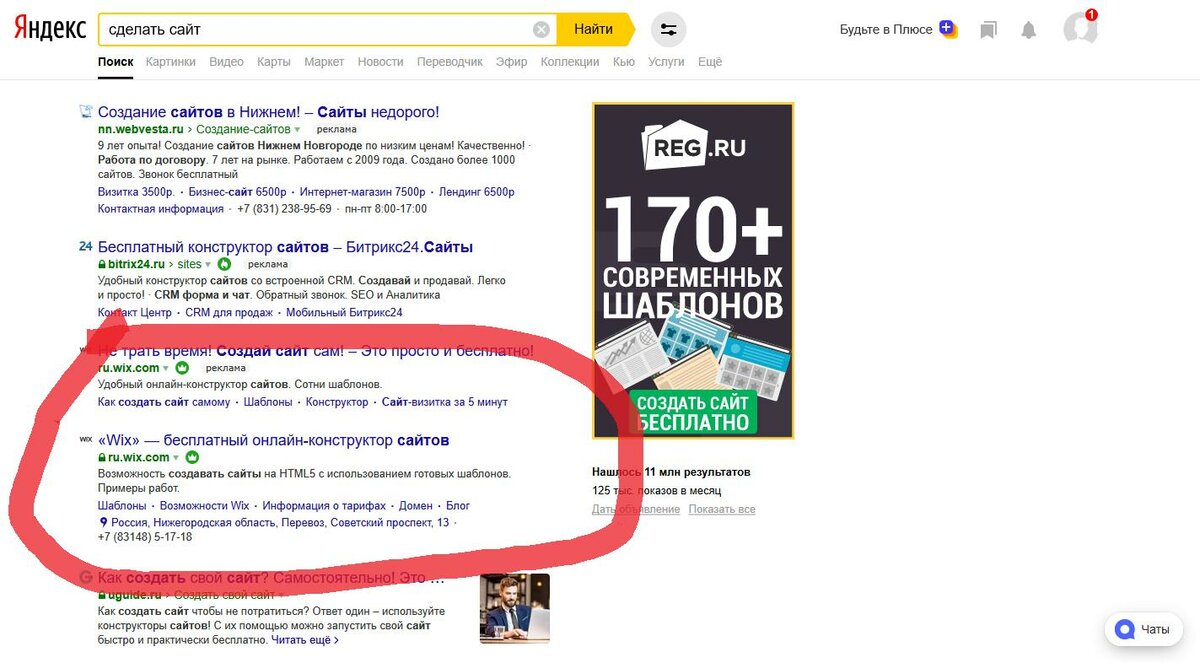Viewport: 1200px width, 663px height.
Task: Expand dropdown arrow after ru.wix.com ad
Action: tap(166, 369)
